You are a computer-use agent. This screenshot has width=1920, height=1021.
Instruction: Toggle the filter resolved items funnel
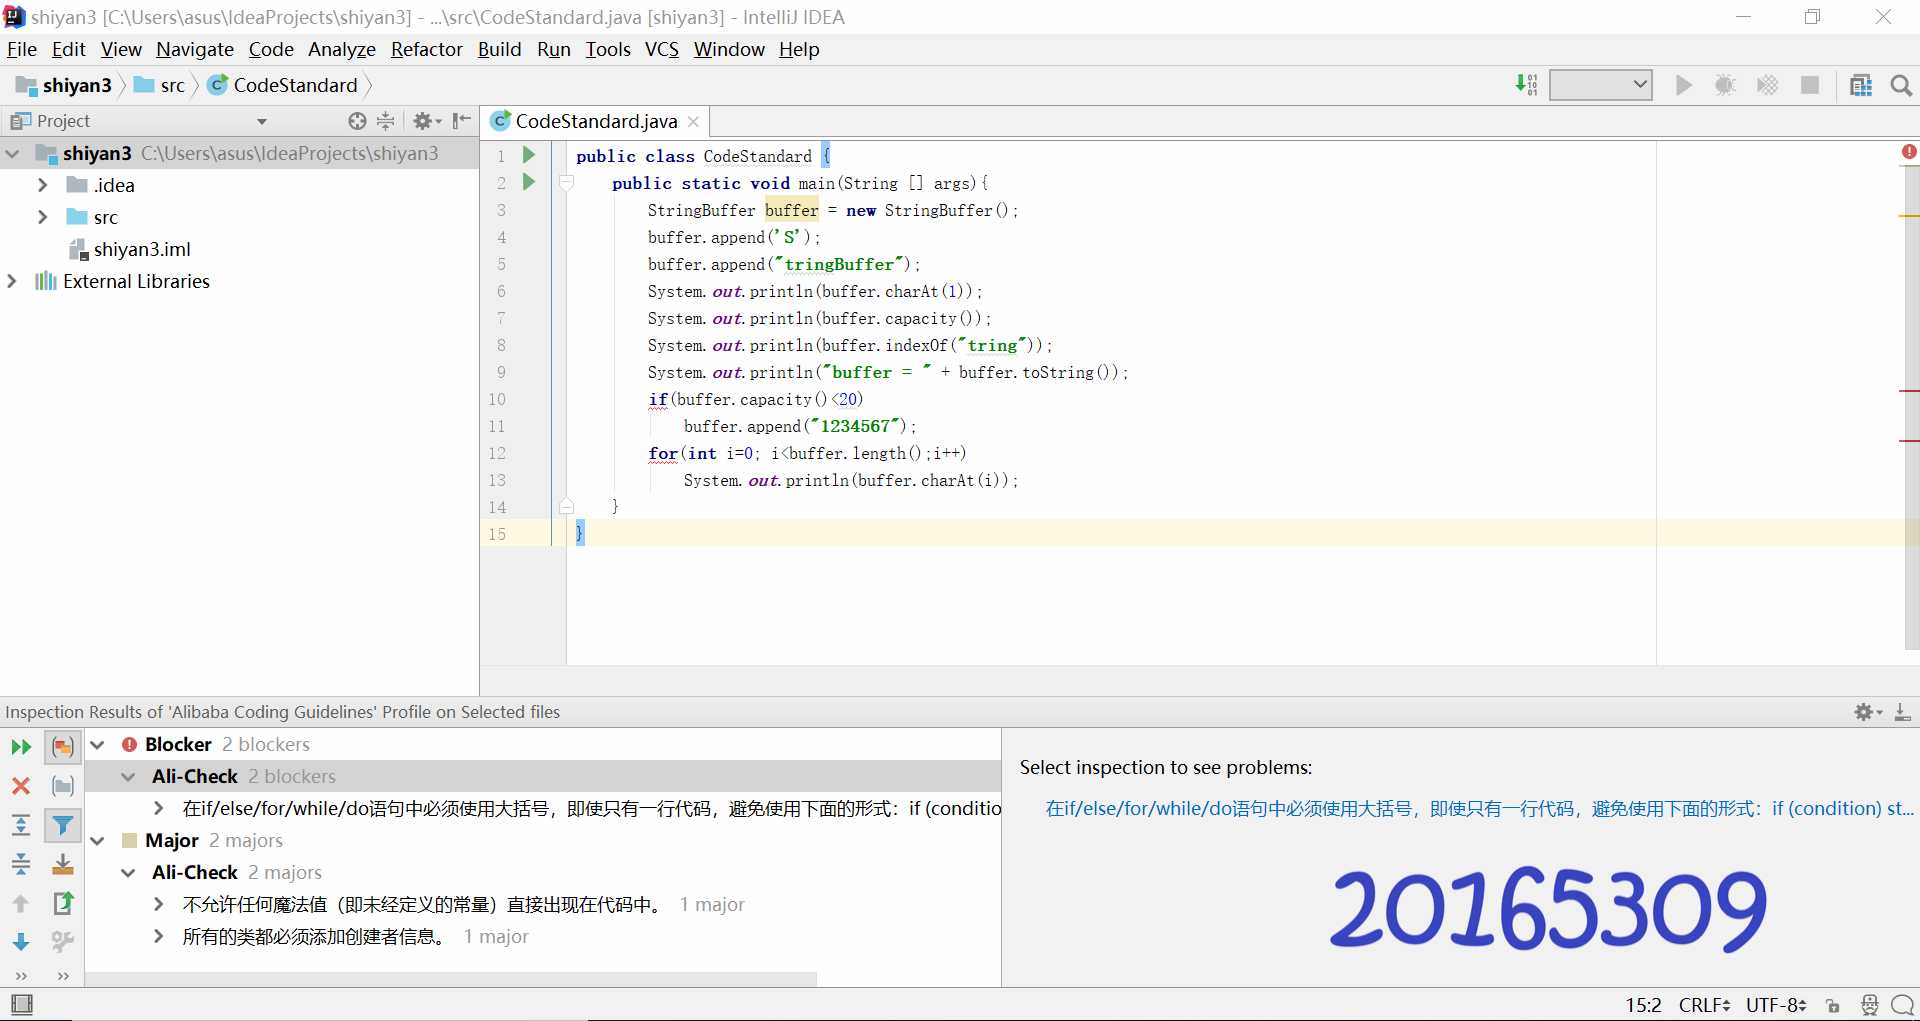point(62,825)
